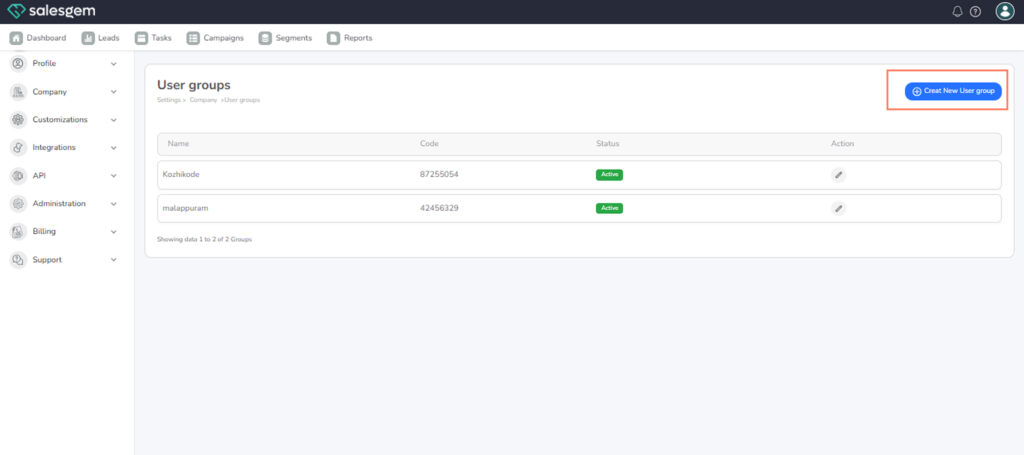Select the Customizations sidebar label
Viewport: 1024px width, 455px height.
point(60,120)
